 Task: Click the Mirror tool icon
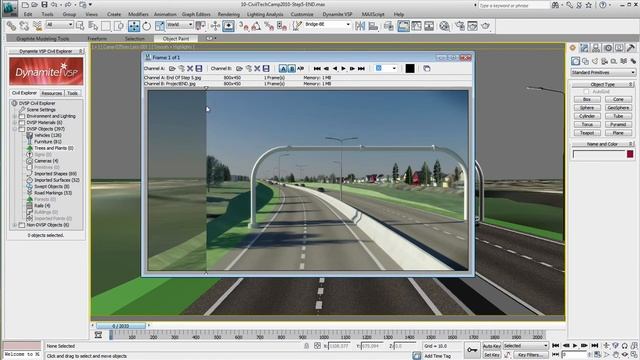[360, 26]
